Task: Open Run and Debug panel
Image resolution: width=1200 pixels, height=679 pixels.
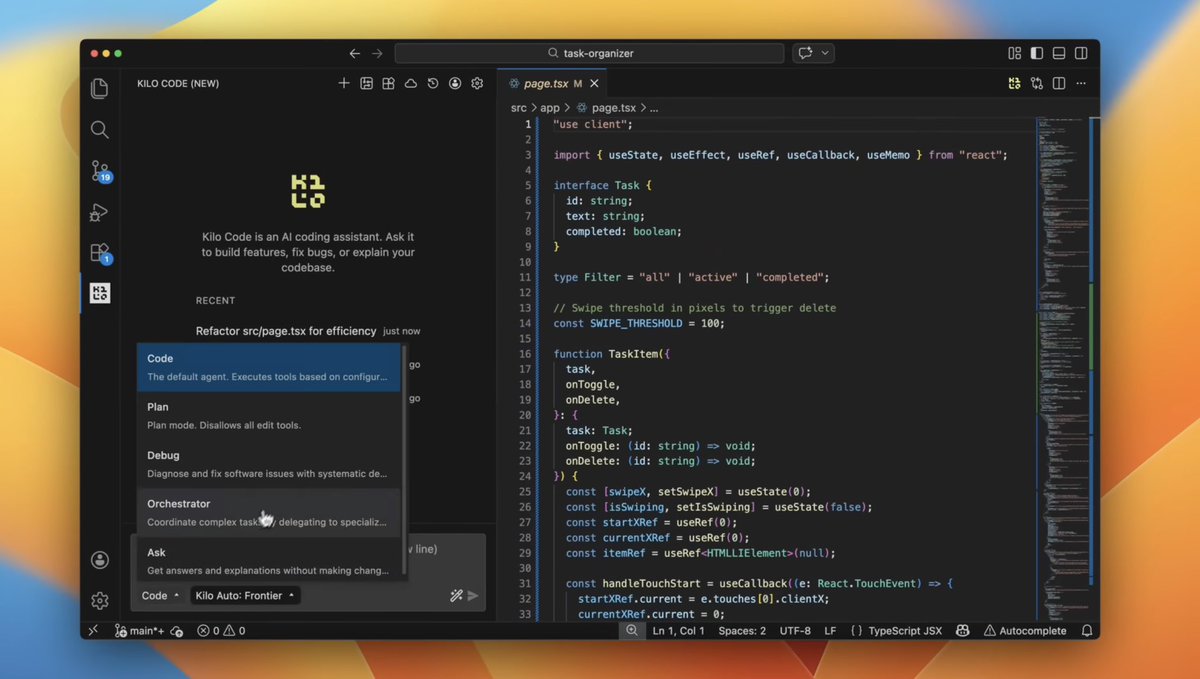Action: (99, 212)
